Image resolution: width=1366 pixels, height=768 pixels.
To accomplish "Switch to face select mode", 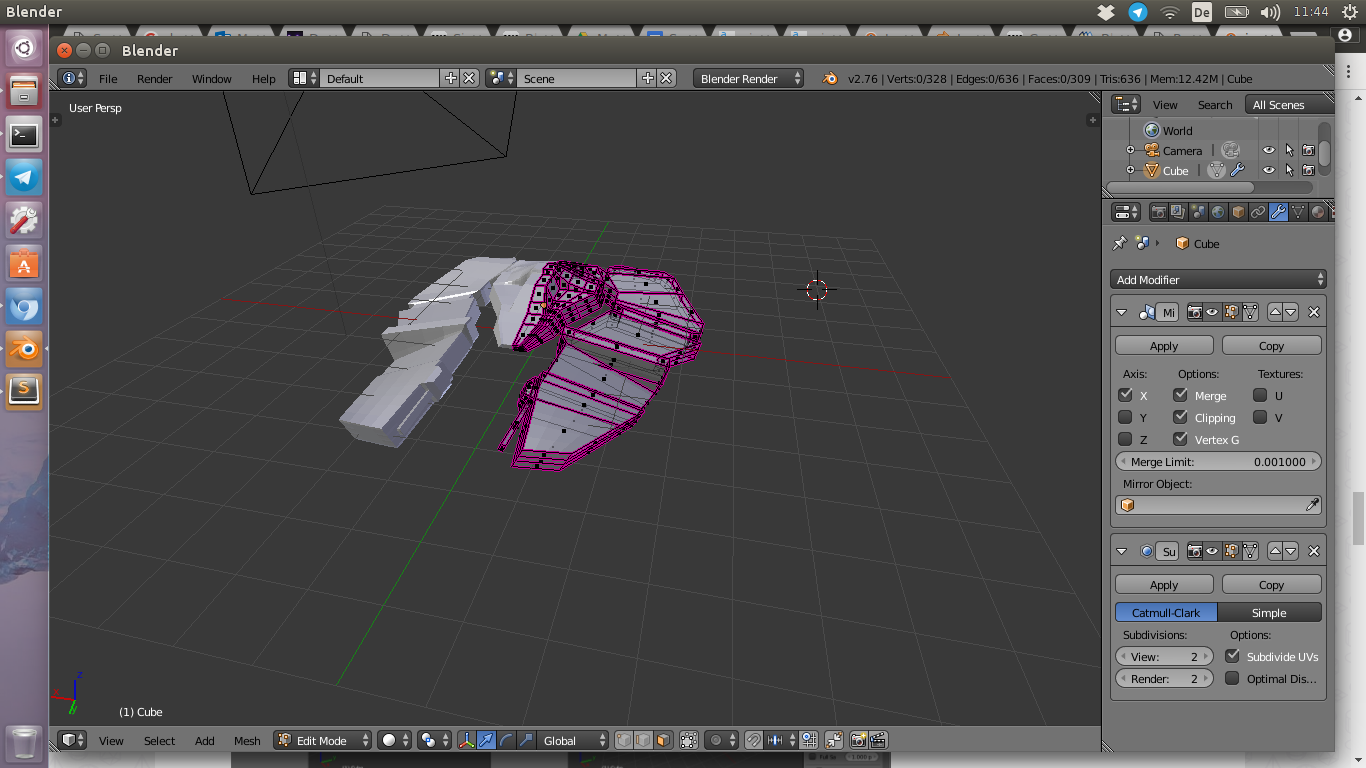I will pos(662,740).
